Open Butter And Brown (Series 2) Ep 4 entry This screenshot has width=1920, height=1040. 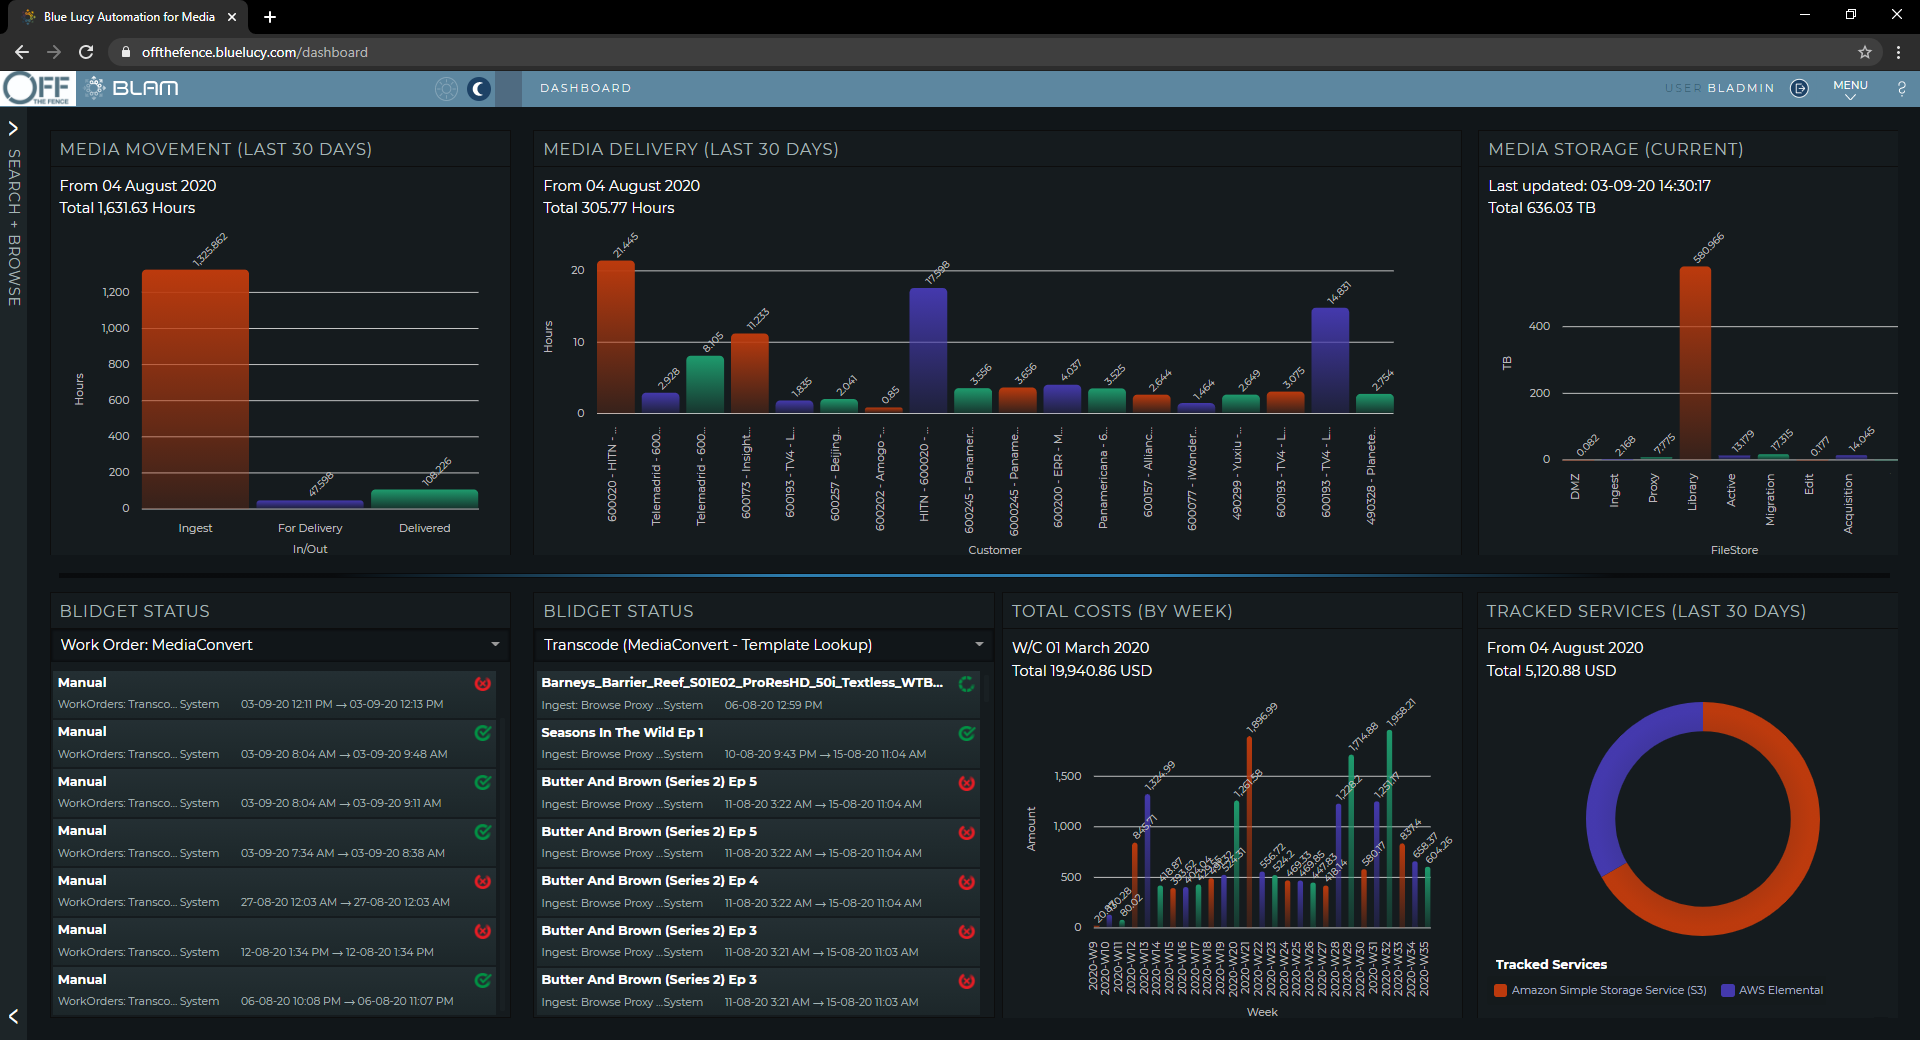(x=650, y=881)
